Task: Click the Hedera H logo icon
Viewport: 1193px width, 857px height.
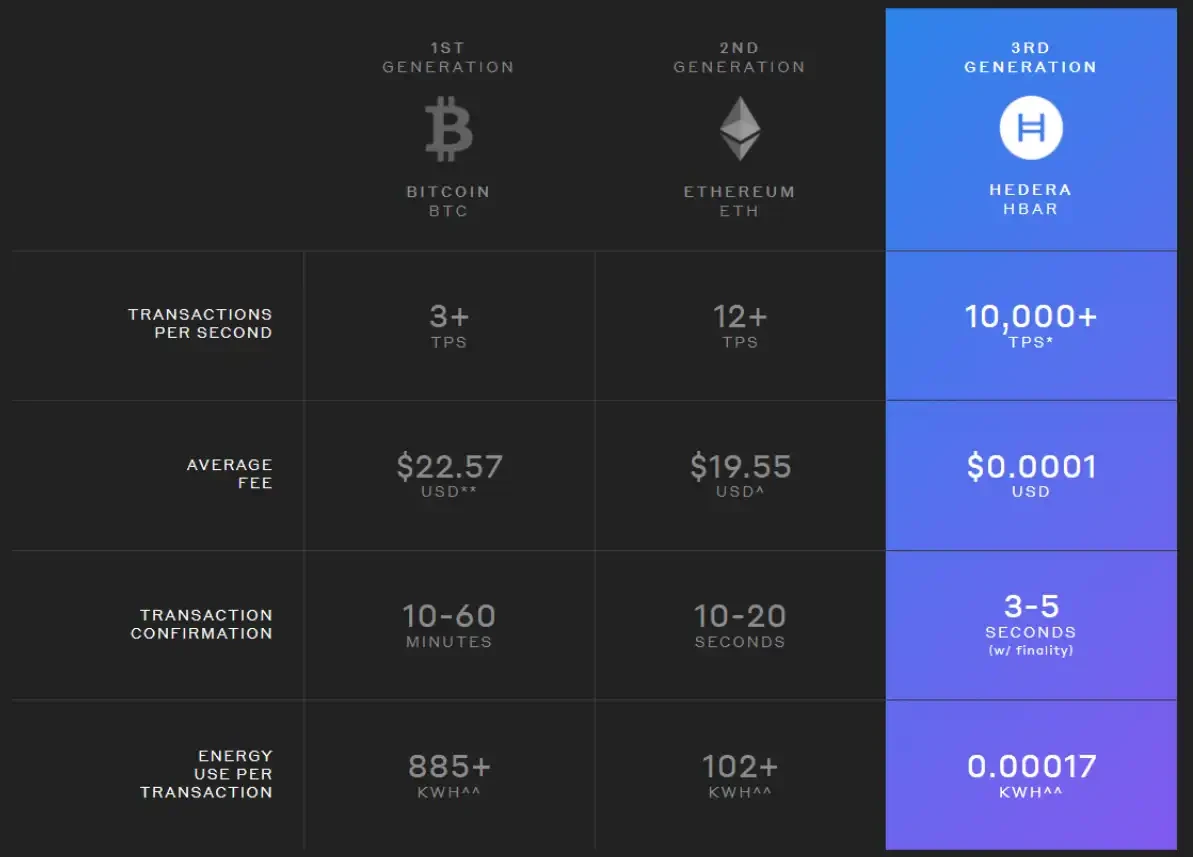Action: point(1031,128)
